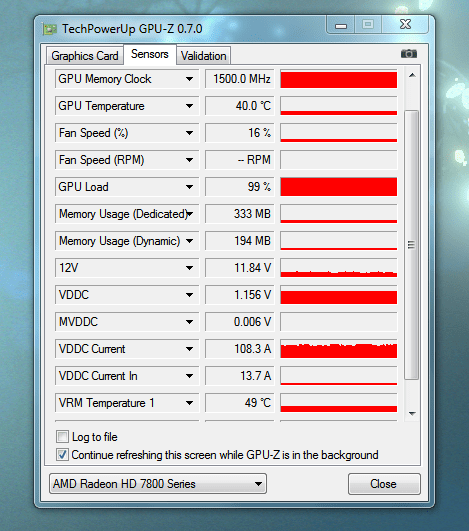This screenshot has height=531, width=469.
Task: Click the 333 MB memory value
Action: (x=239, y=214)
